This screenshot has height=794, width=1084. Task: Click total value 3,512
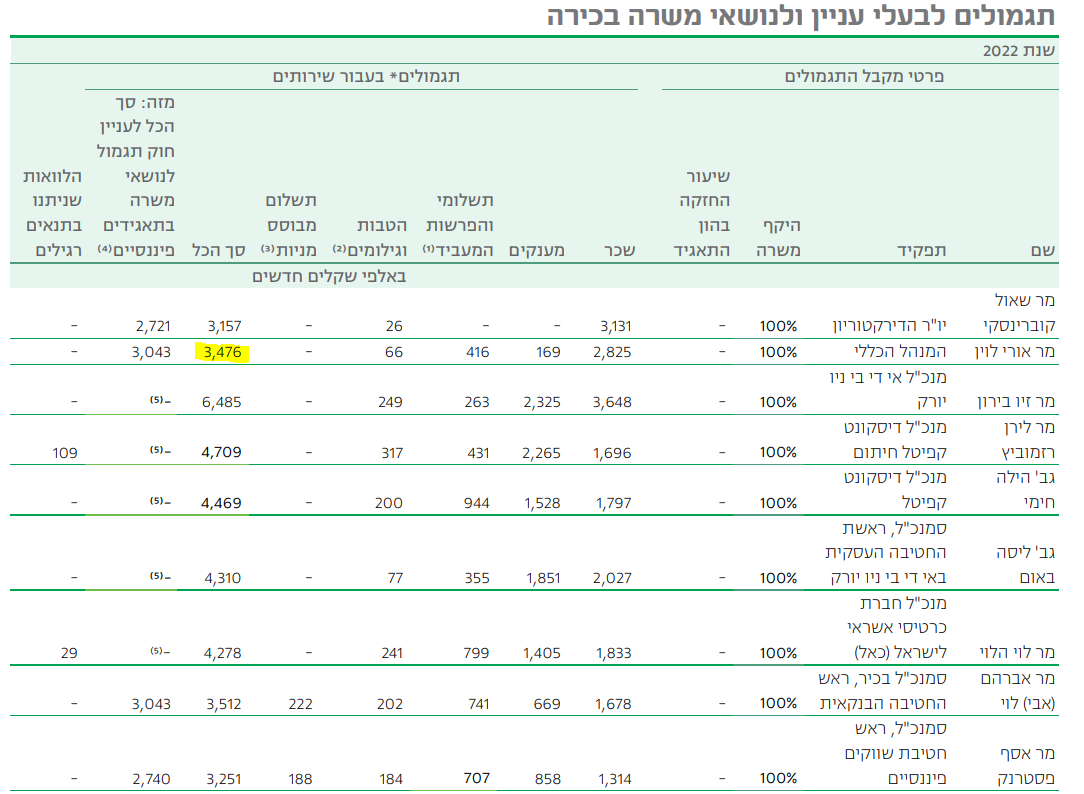pyautogui.click(x=223, y=704)
